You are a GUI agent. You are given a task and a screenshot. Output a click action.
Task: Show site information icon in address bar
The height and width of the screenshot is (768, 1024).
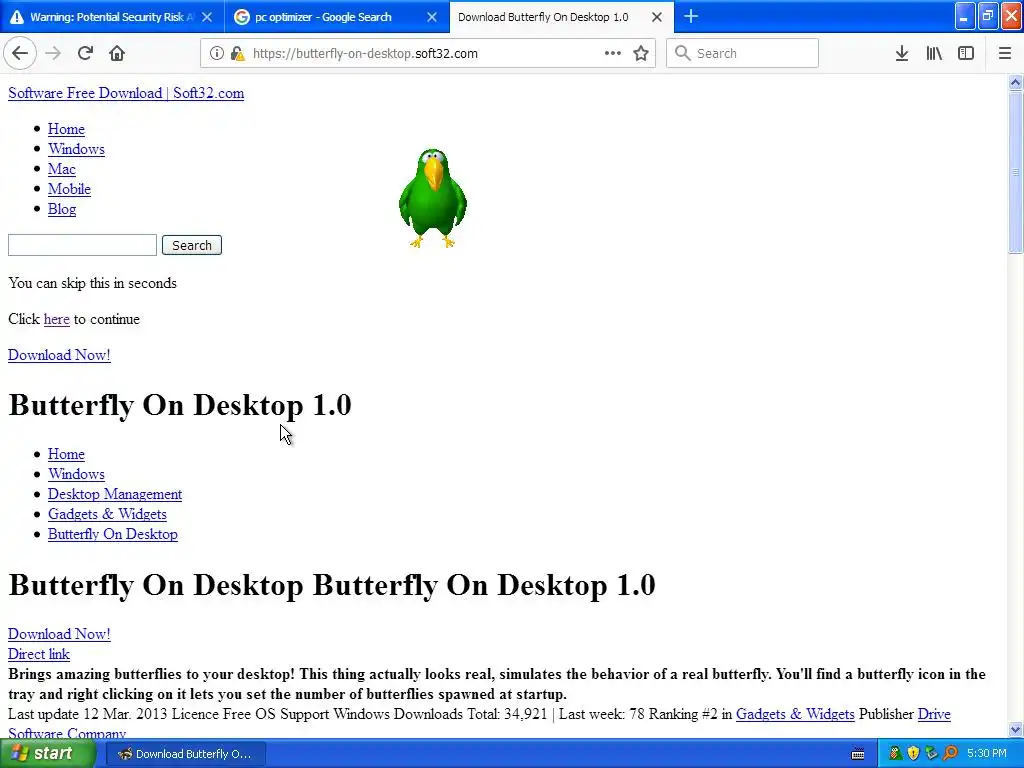[x=216, y=54]
